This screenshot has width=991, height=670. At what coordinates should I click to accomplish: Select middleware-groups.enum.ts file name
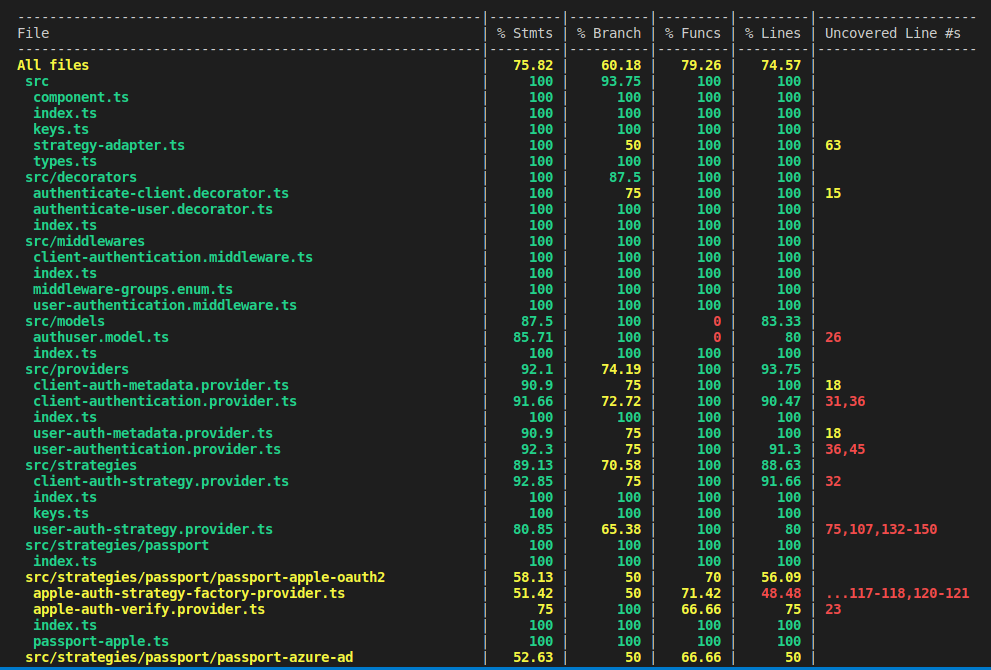click(x=133, y=289)
